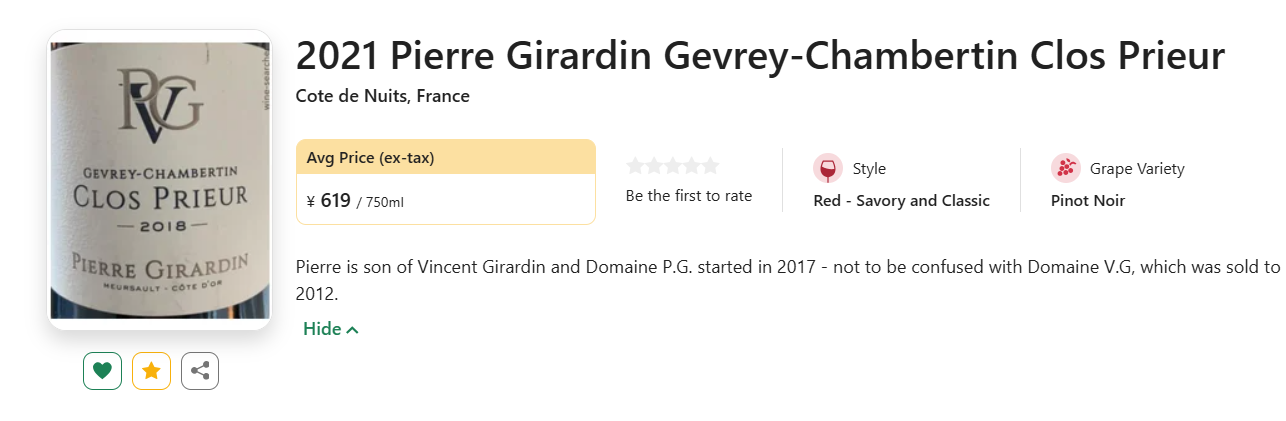Screen dimensions: 1286x421
Task: Select the fourth rating star
Action: (692, 166)
